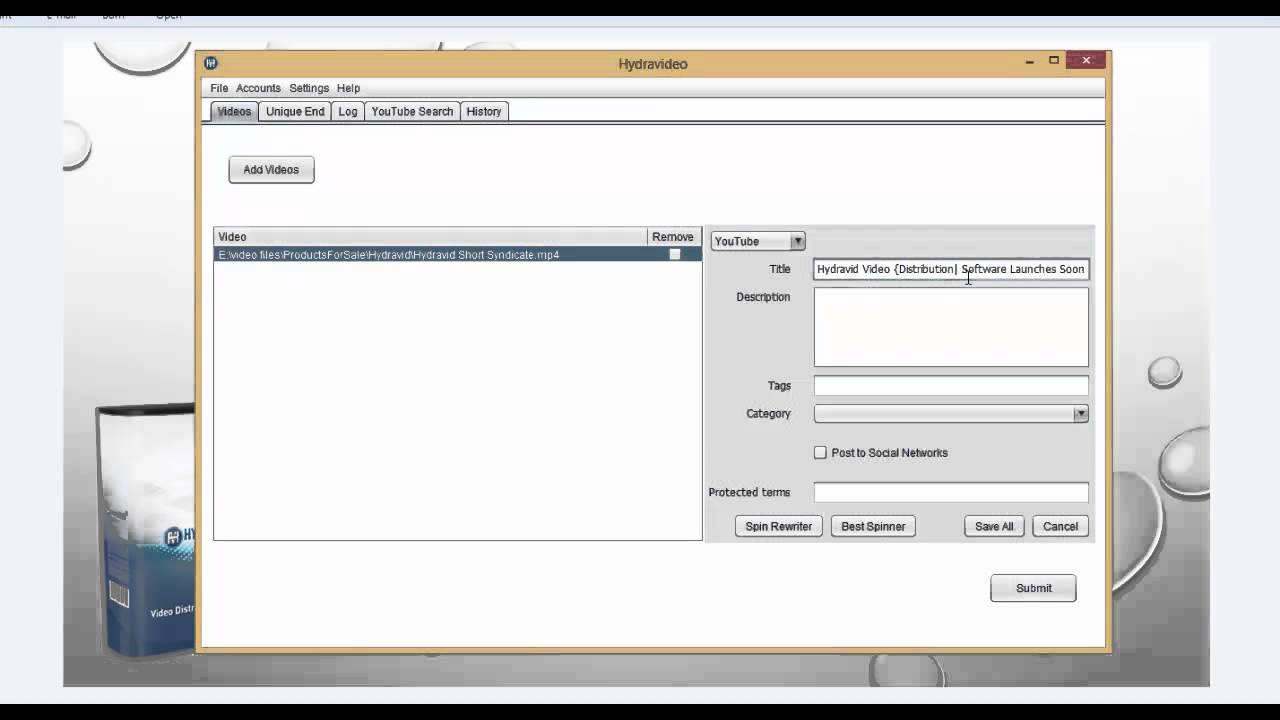The width and height of the screenshot is (1280, 720).
Task: Click the Cancel button
Action: (1060, 527)
